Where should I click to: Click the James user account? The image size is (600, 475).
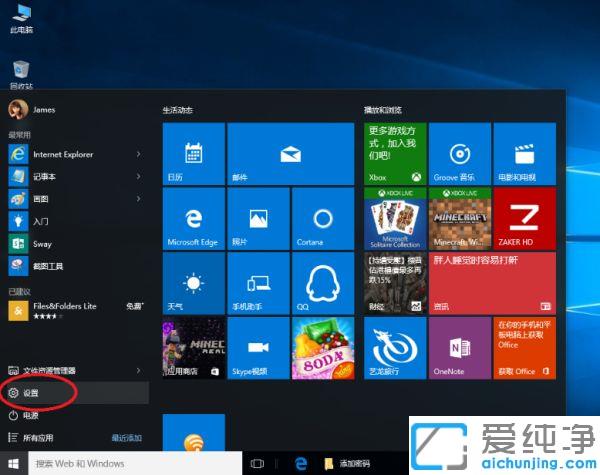point(32,109)
